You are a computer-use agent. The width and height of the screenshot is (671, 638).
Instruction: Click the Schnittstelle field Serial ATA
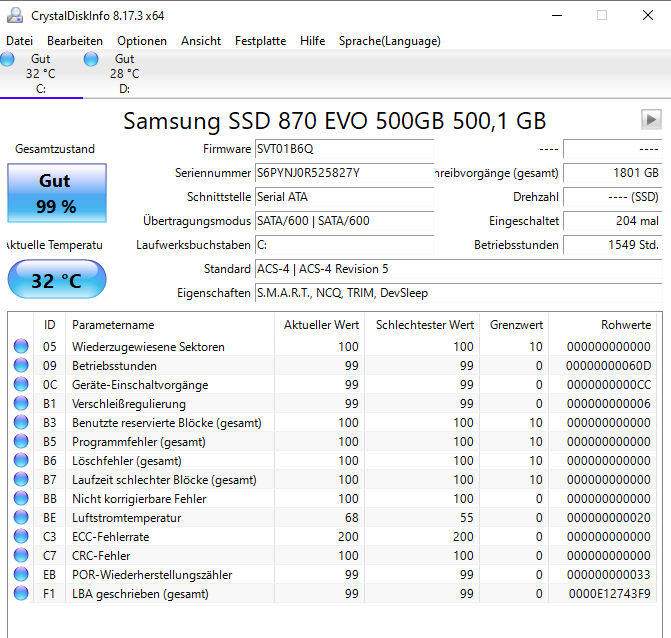344,197
